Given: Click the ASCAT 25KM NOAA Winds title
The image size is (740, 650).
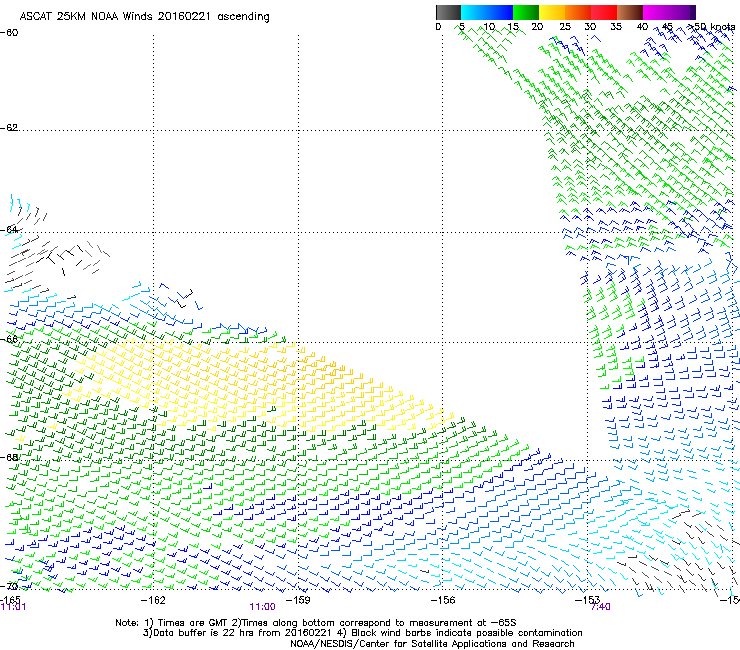Looking at the screenshot, I should tap(144, 16).
